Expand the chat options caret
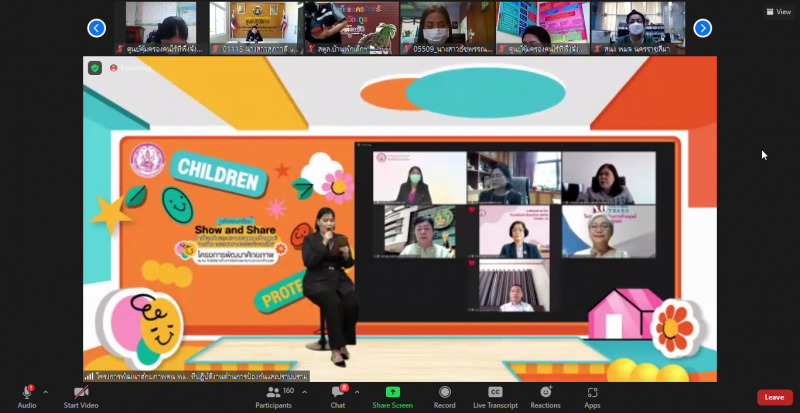 [x=357, y=392]
